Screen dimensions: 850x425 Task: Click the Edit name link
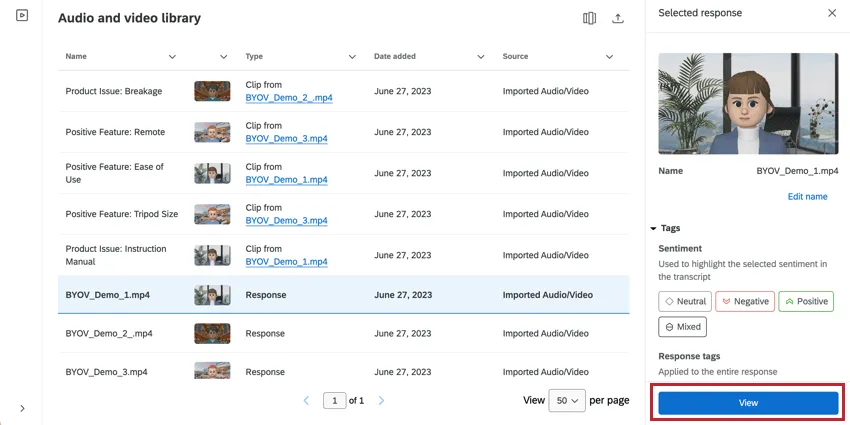[x=807, y=197]
